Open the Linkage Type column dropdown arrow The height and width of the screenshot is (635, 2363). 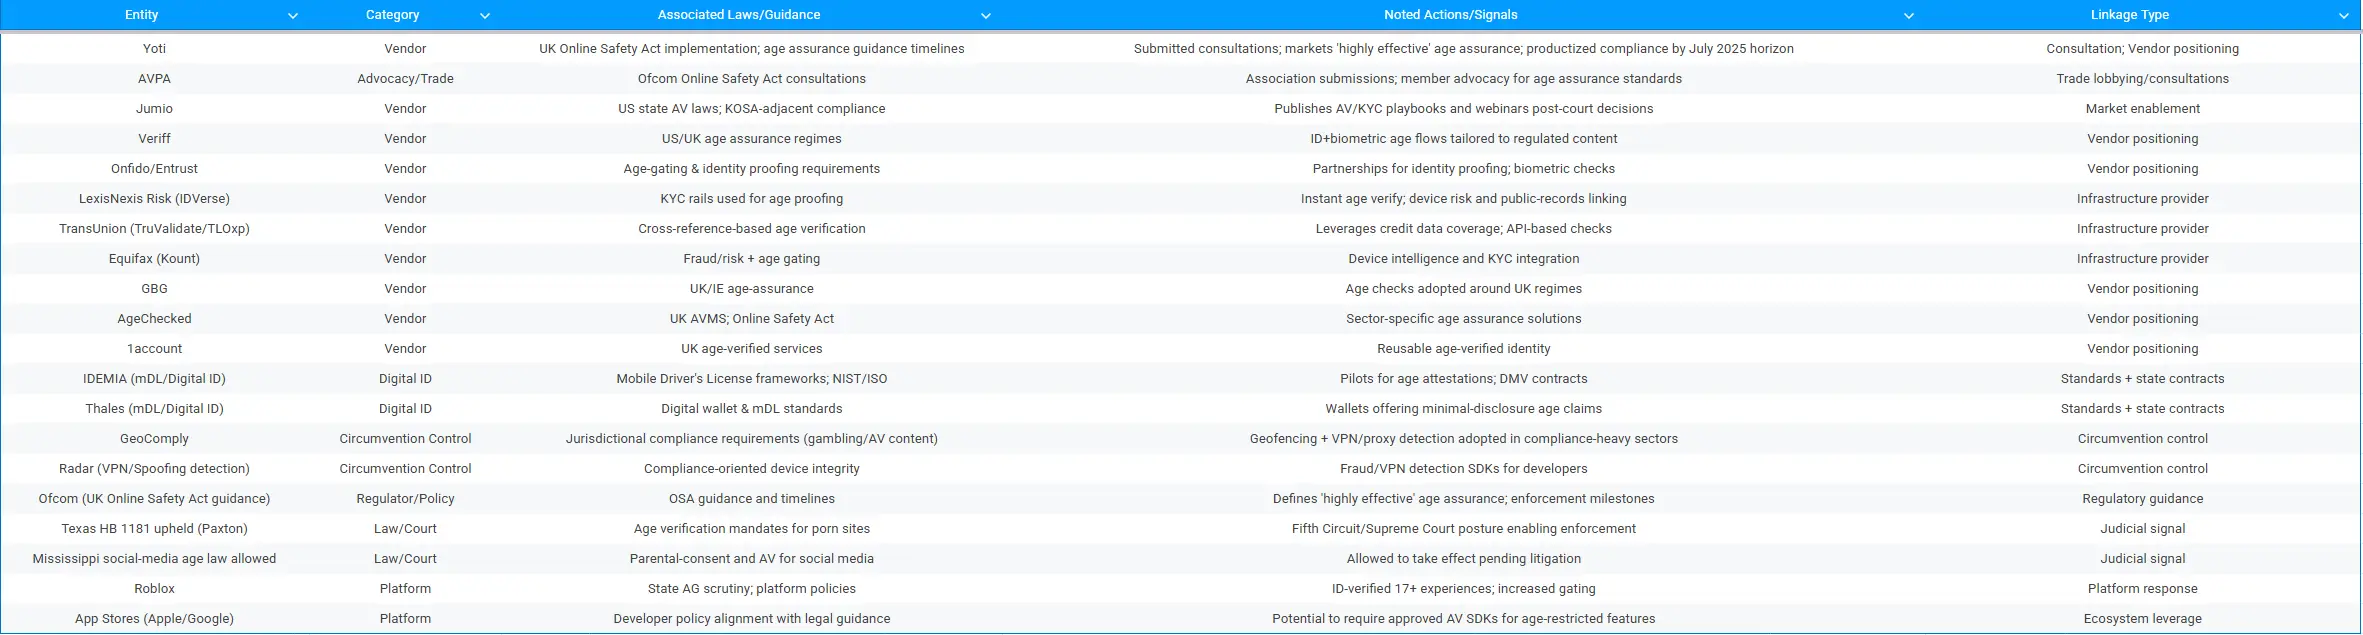2343,16
